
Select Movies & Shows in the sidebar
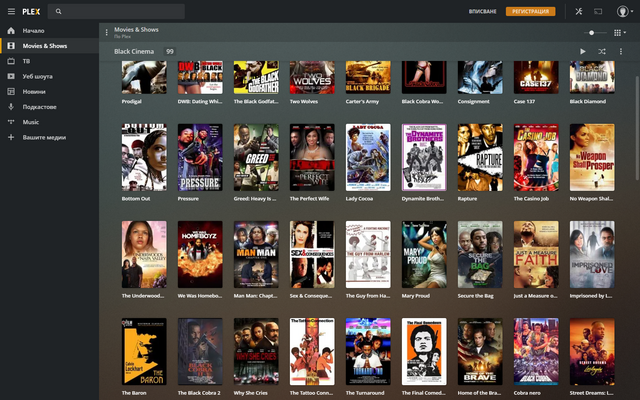point(49,46)
